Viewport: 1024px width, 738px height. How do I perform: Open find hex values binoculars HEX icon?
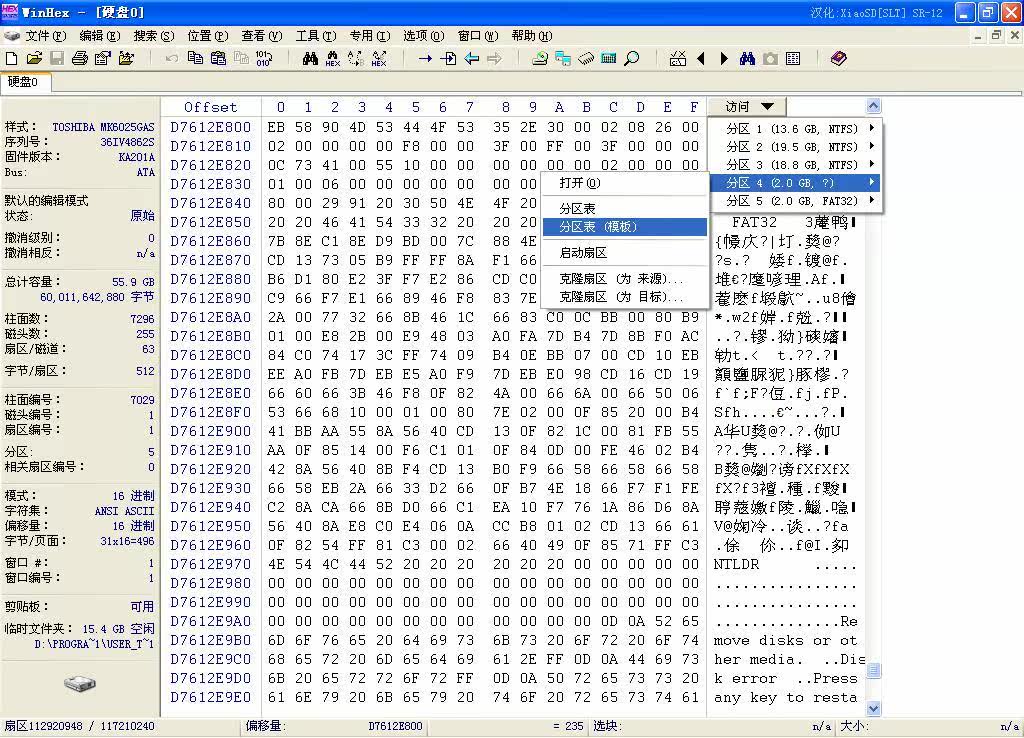[333, 59]
